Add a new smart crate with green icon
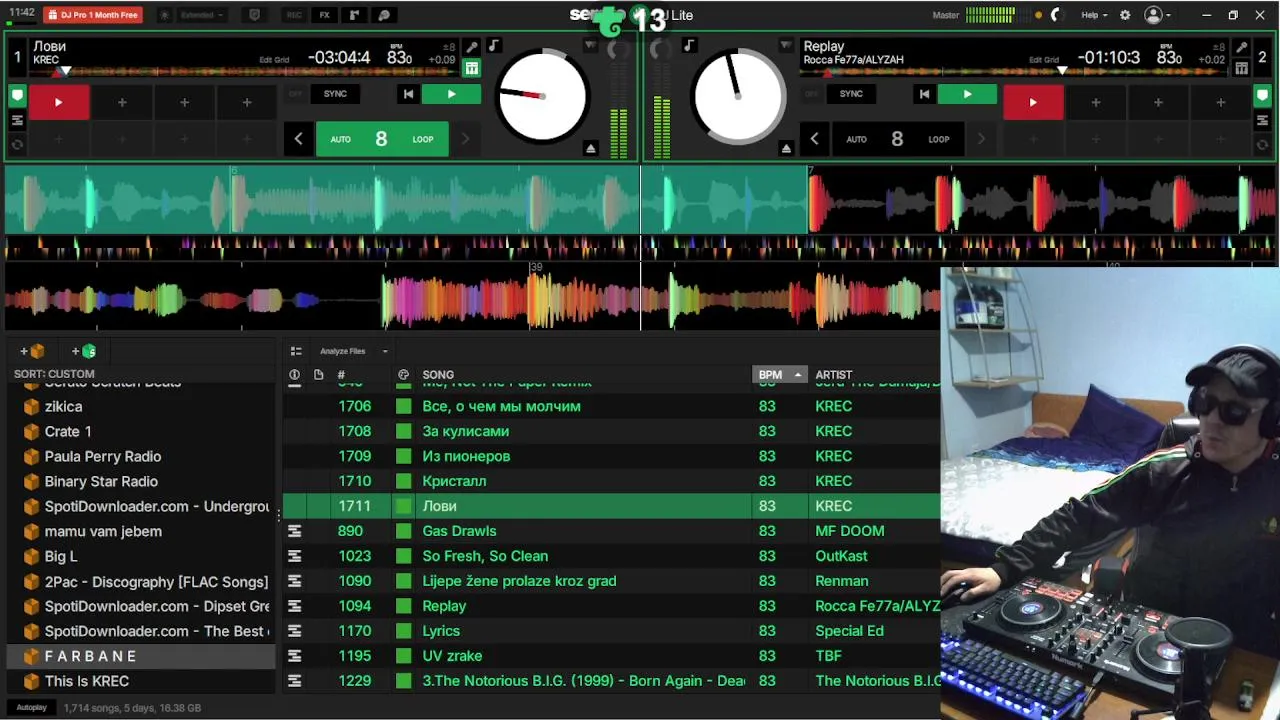Screen dimensions: 1280x720 [x=84, y=351]
